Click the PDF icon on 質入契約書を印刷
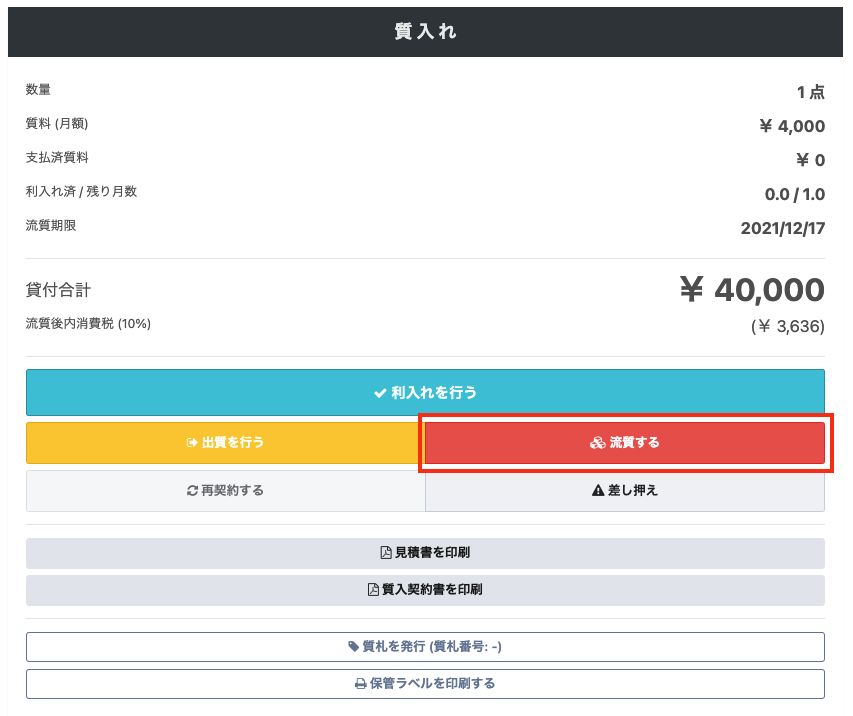This screenshot has height=716, width=853. [374, 590]
